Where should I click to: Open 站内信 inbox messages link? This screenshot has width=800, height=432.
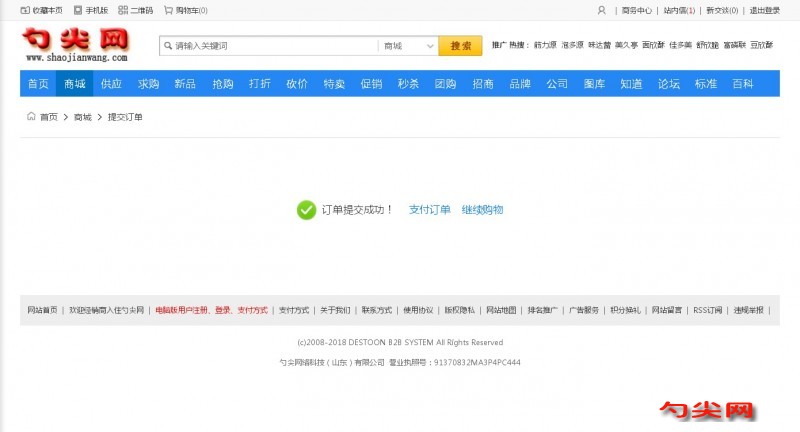coord(679,10)
